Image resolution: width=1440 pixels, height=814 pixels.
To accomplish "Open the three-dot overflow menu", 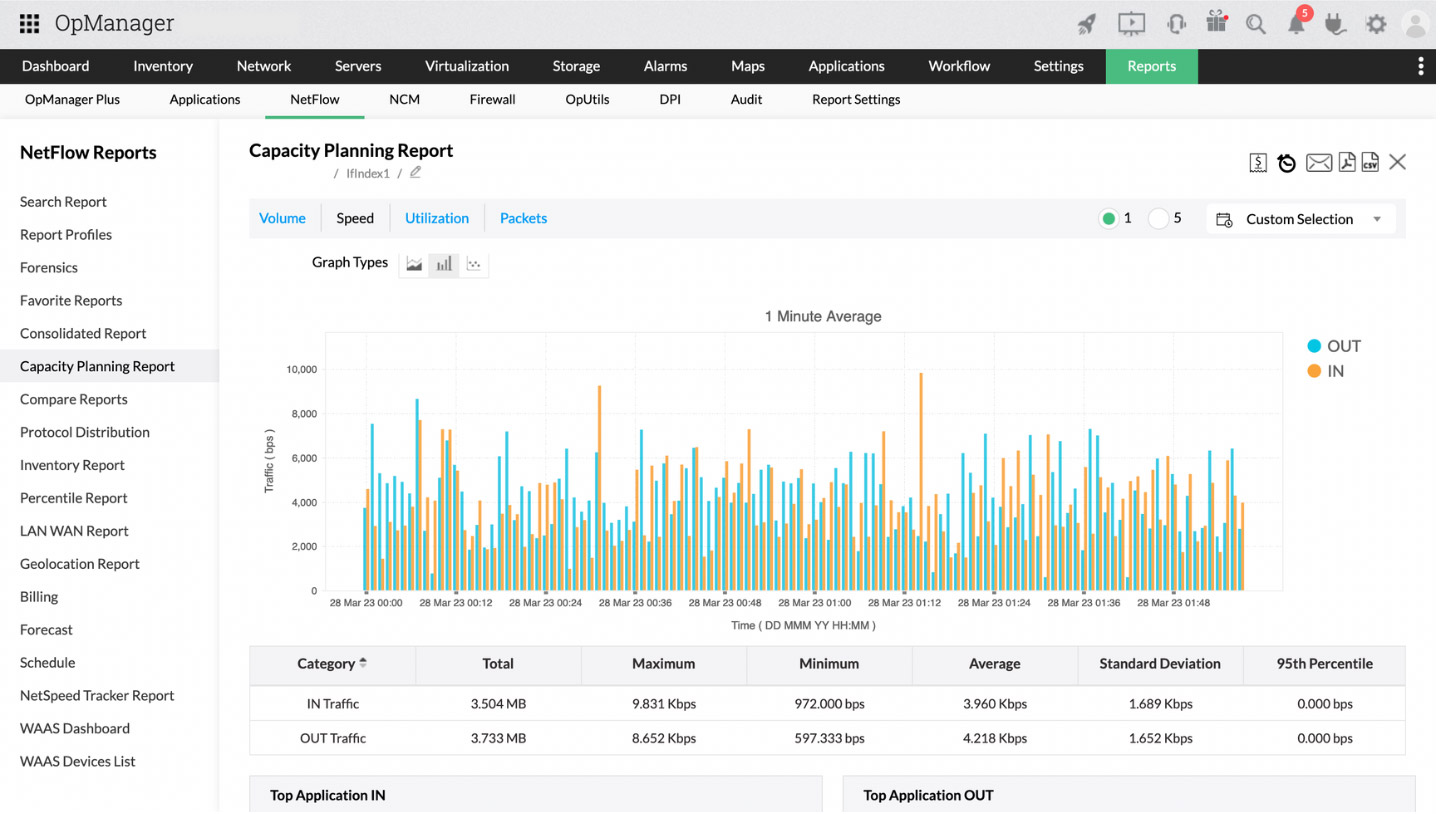I will pyautogui.click(x=1420, y=66).
